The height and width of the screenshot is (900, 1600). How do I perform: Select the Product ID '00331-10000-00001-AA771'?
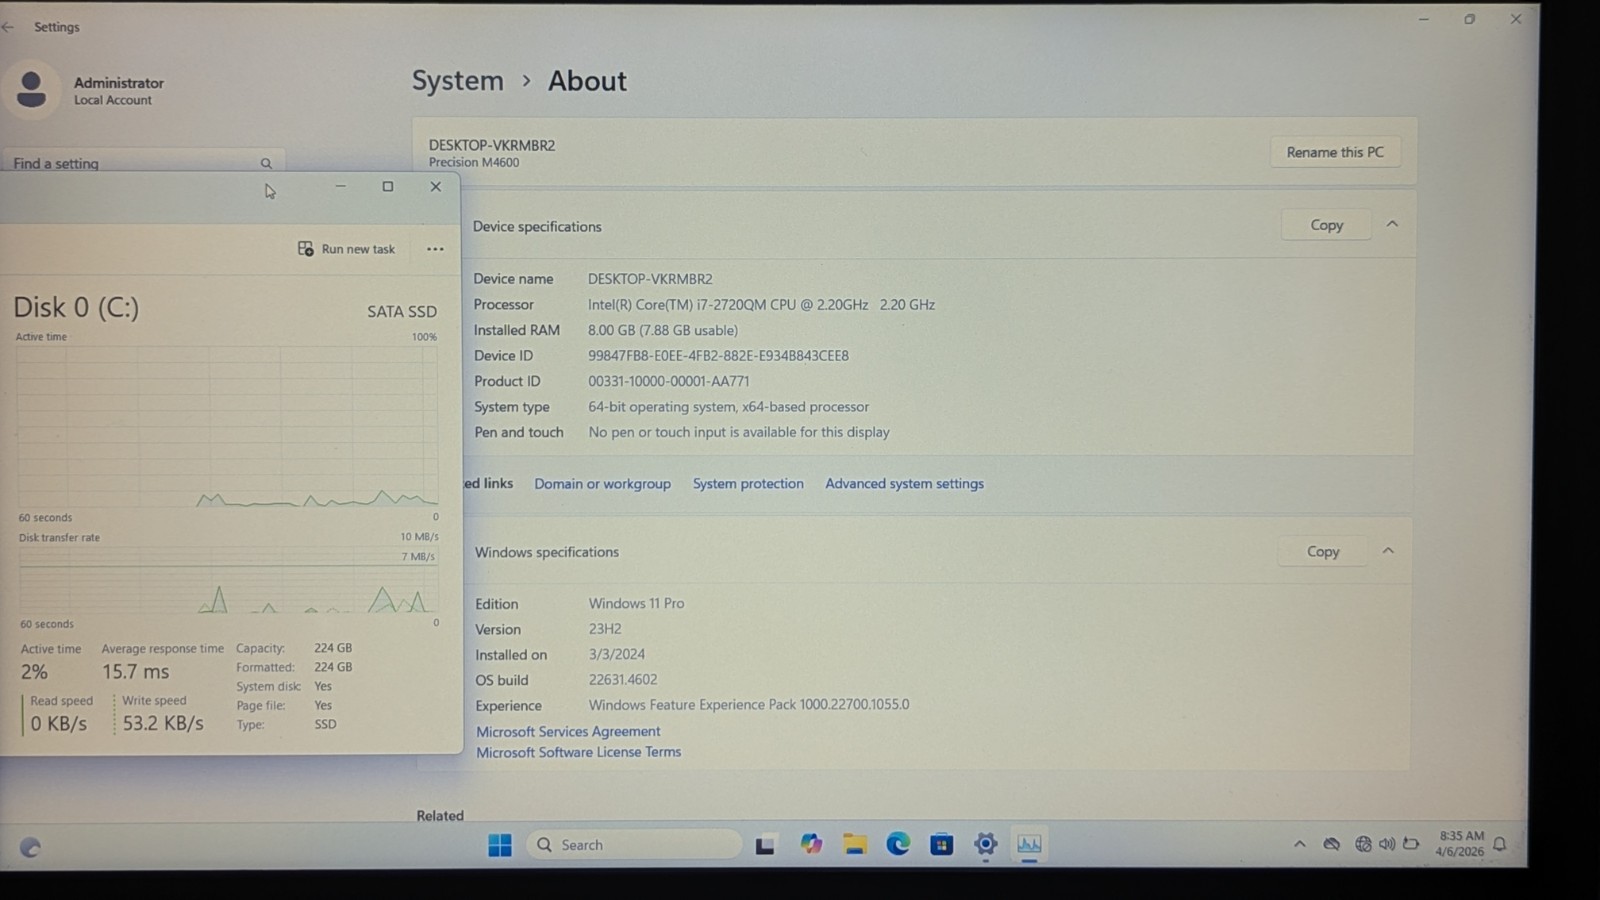coord(668,381)
